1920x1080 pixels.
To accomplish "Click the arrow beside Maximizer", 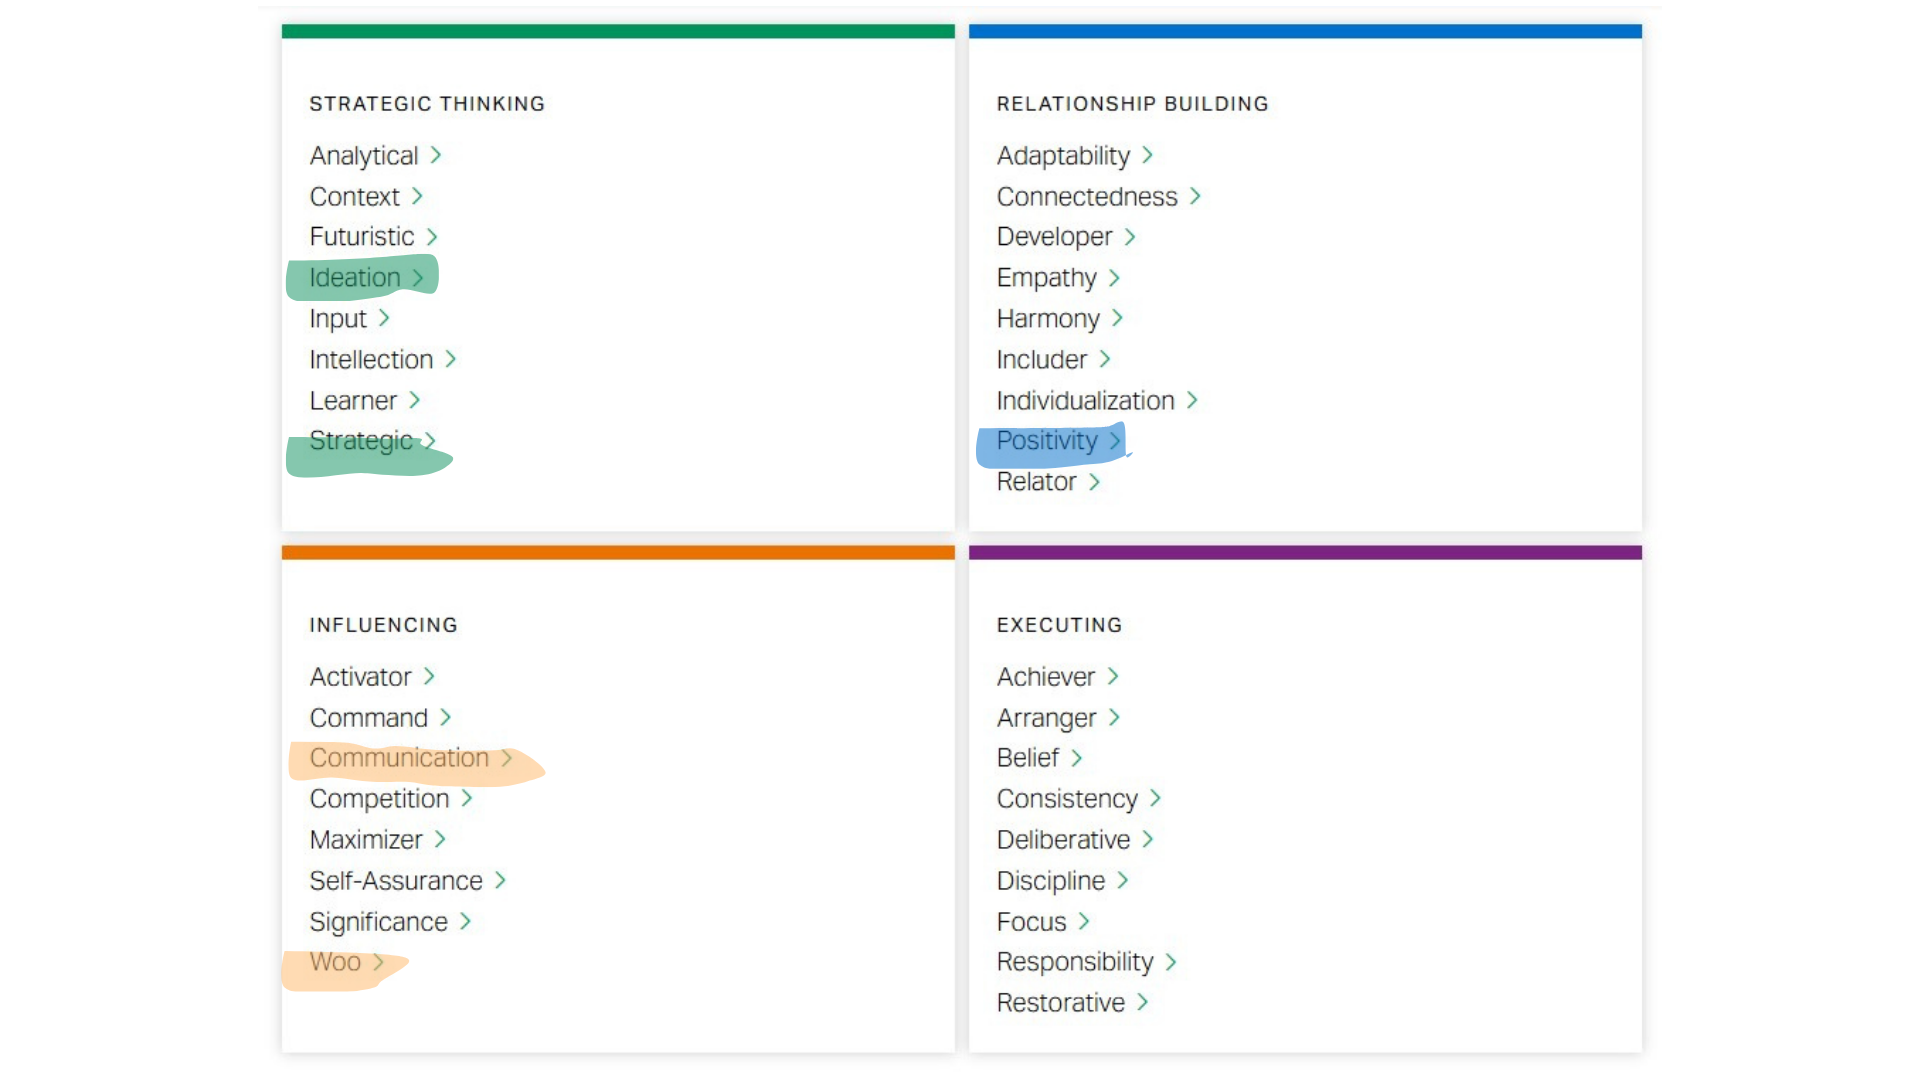I will pyautogui.click(x=440, y=840).
